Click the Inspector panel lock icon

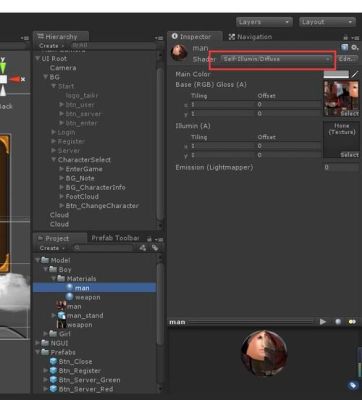tap(345, 38)
